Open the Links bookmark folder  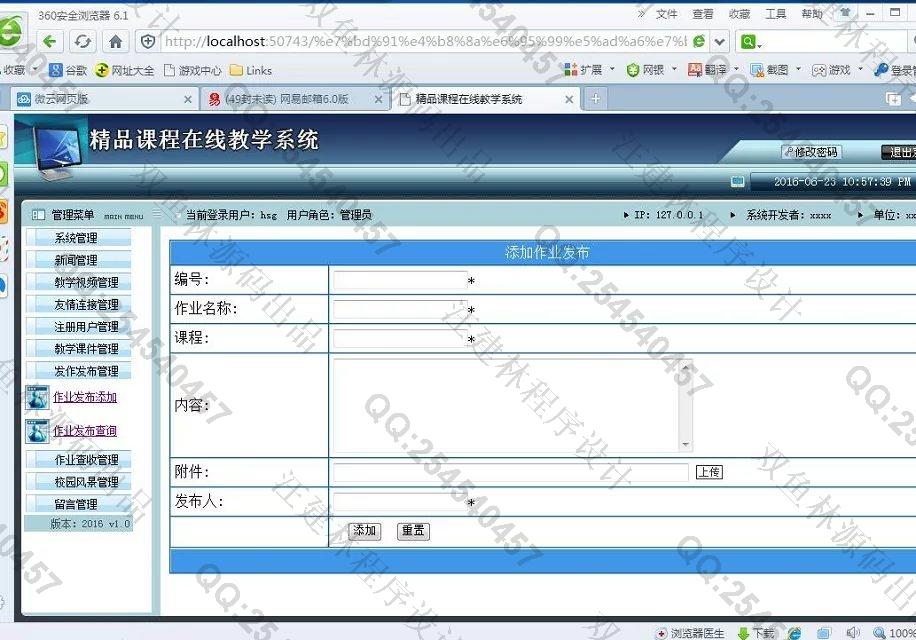(251, 71)
